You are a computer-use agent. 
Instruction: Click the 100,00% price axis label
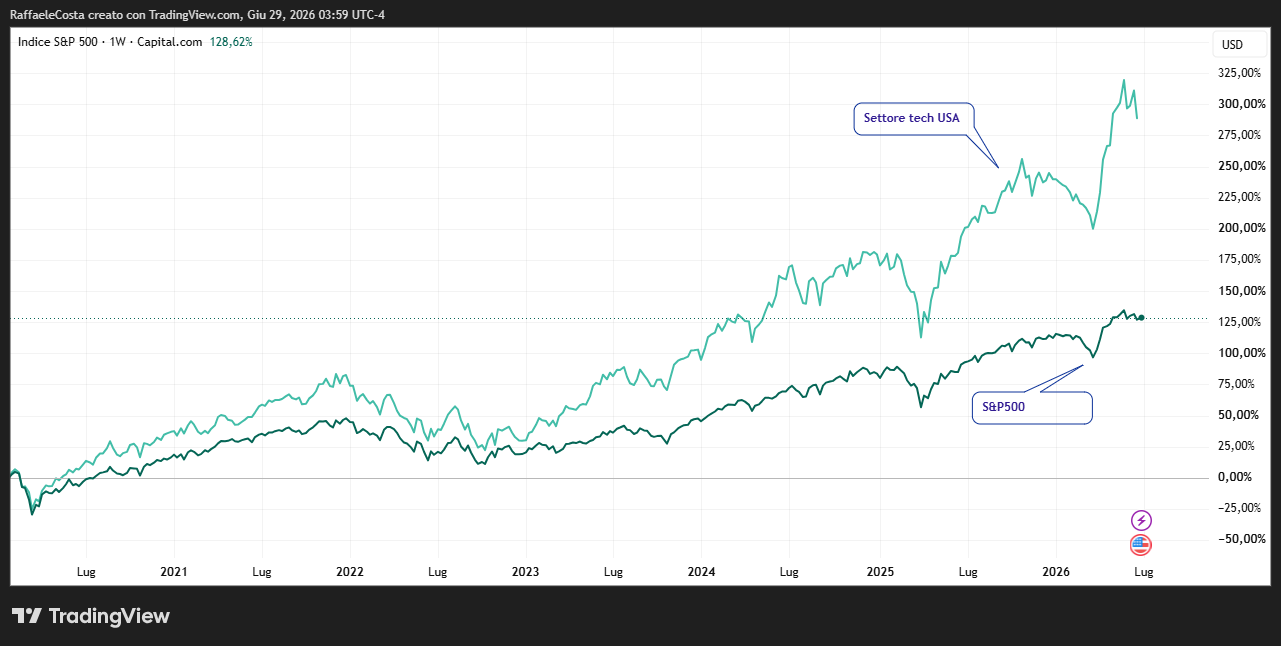pyautogui.click(x=1241, y=353)
